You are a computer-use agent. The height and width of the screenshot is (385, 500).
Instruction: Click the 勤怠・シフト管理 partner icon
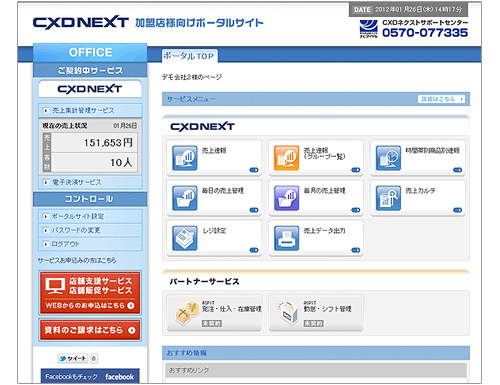point(288,312)
